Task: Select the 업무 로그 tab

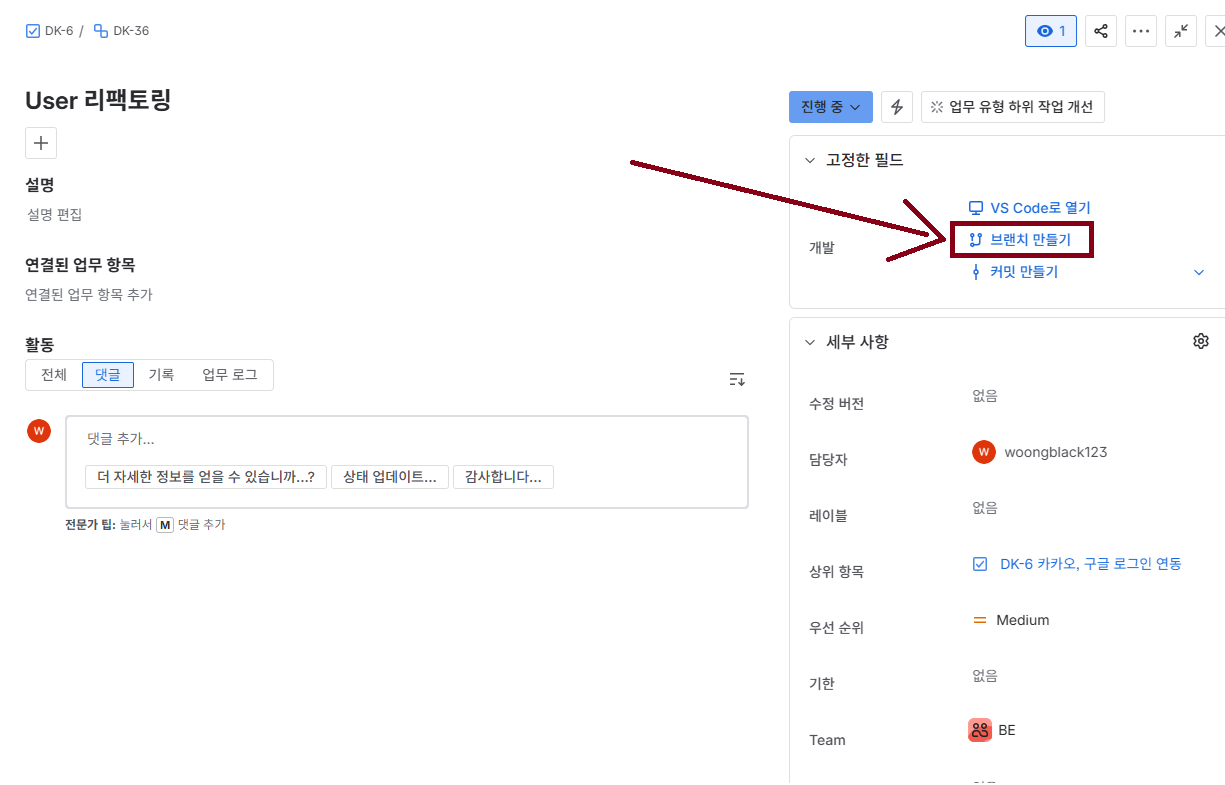Action: click(x=229, y=375)
